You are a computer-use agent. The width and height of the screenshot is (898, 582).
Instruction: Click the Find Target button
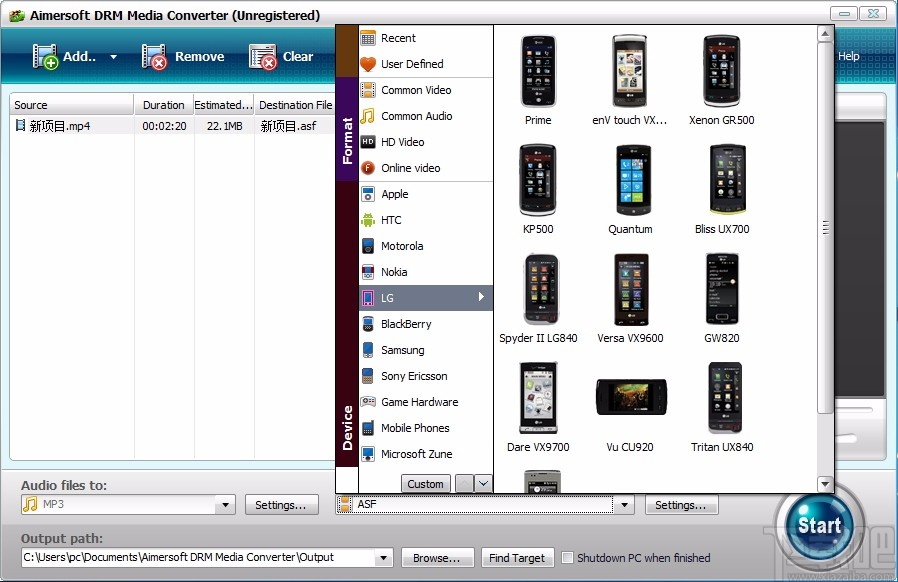click(x=517, y=558)
